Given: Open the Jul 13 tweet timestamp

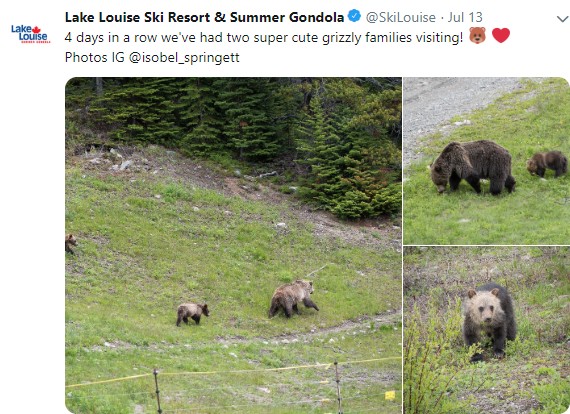Looking at the screenshot, I should tap(465, 17).
